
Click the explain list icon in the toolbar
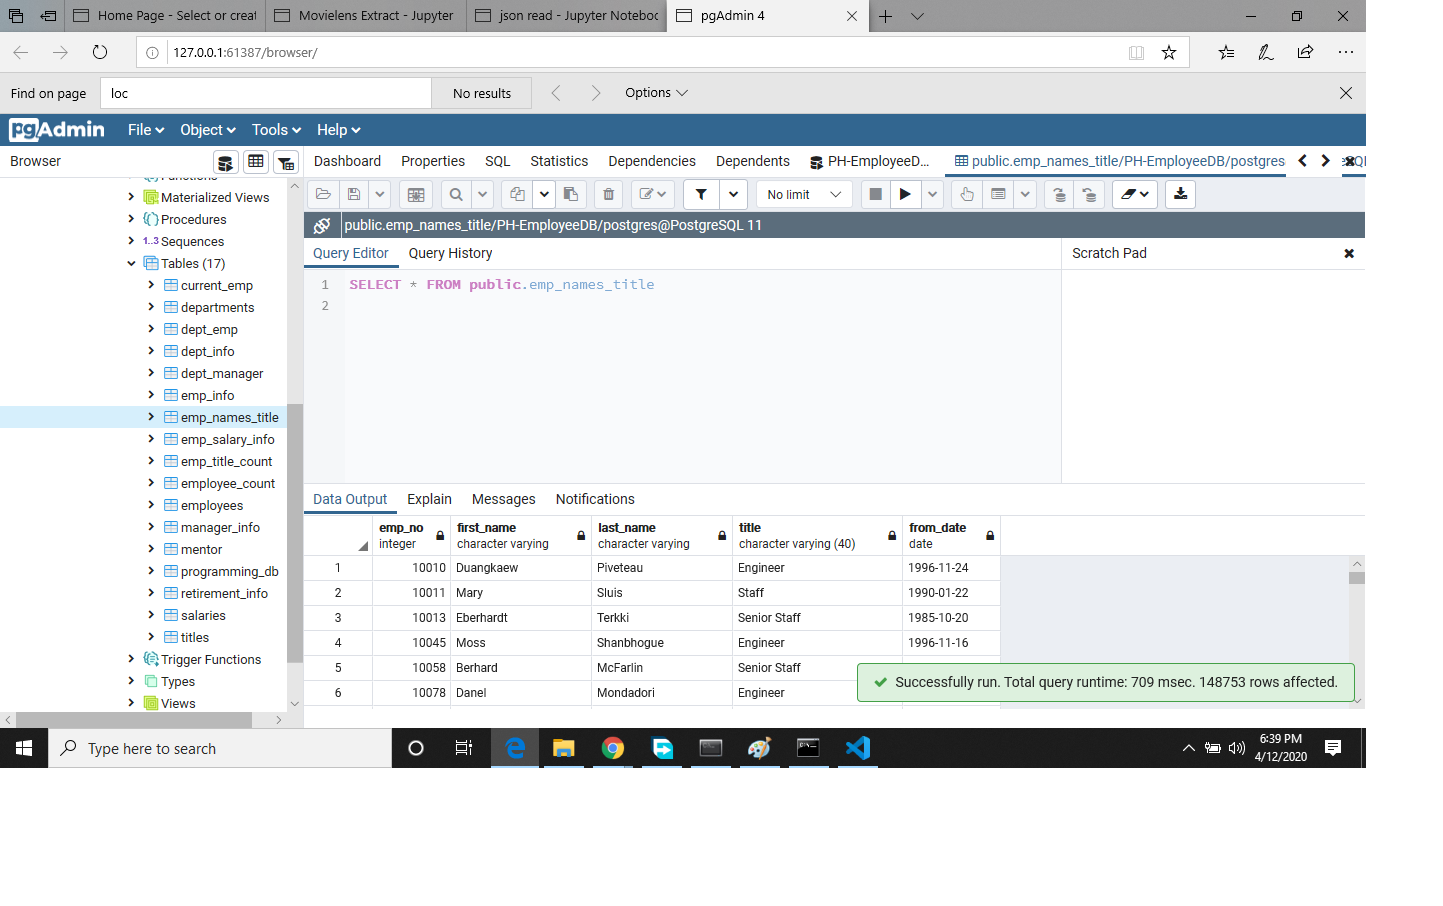coord(998,194)
